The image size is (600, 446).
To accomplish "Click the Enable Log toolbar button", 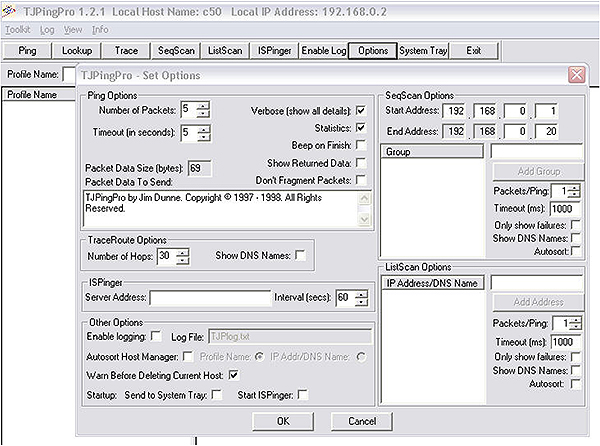I will [324, 50].
